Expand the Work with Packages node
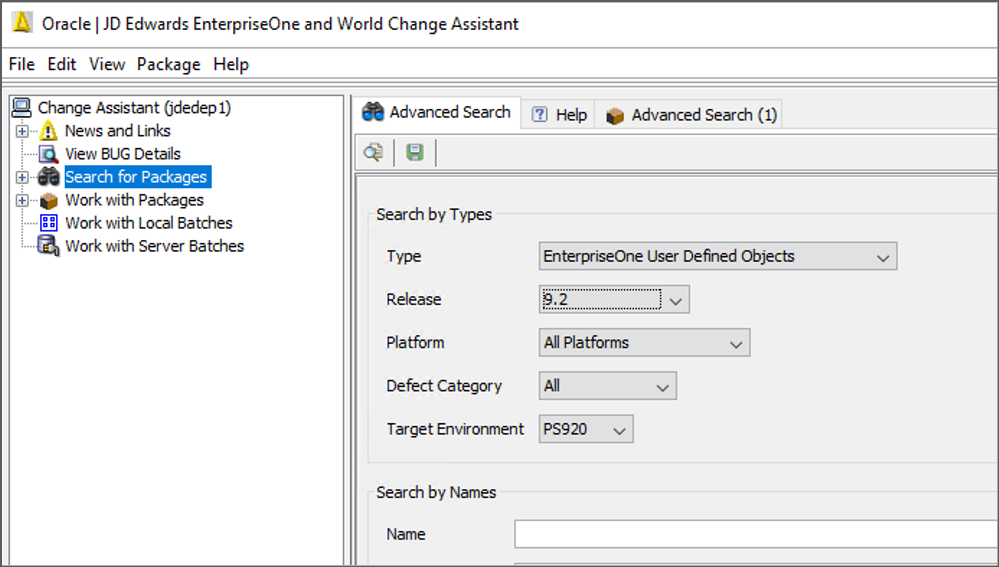This screenshot has width=999, height=567. 22,200
